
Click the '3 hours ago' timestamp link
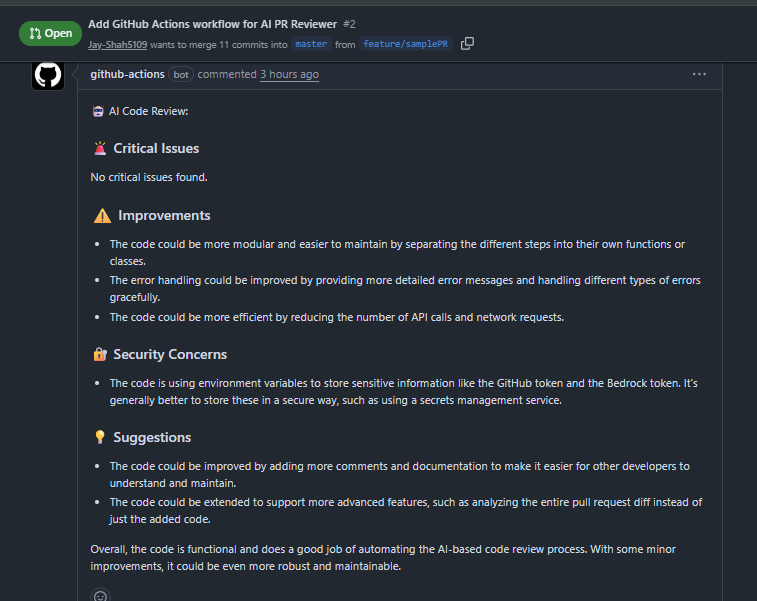tap(289, 74)
